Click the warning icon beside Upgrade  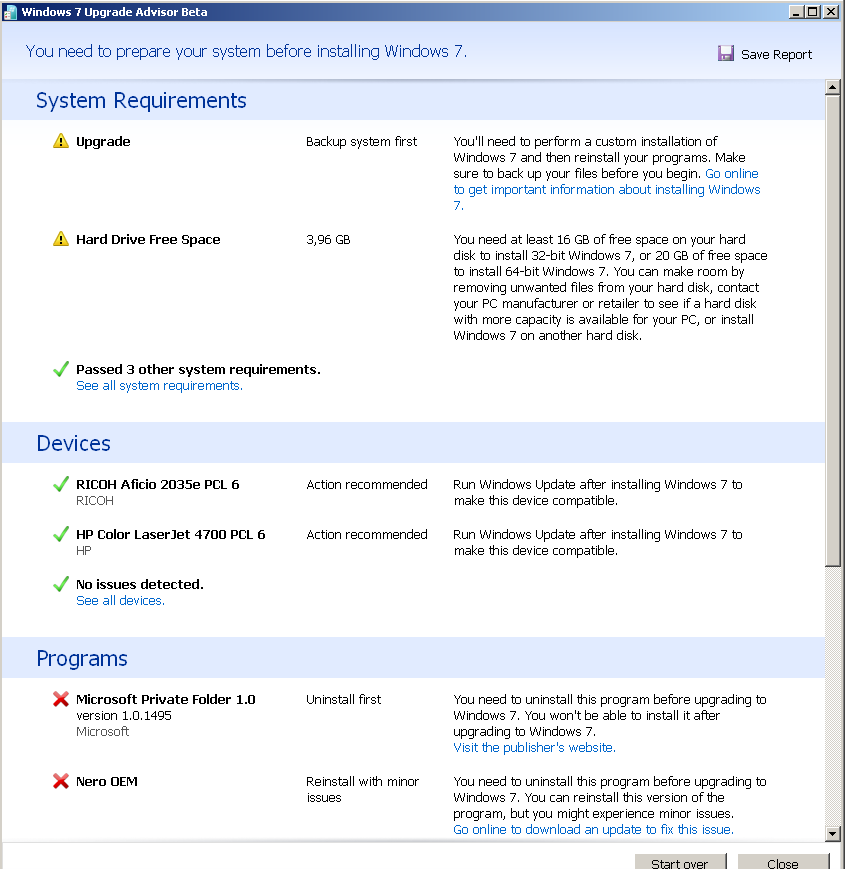click(x=61, y=141)
